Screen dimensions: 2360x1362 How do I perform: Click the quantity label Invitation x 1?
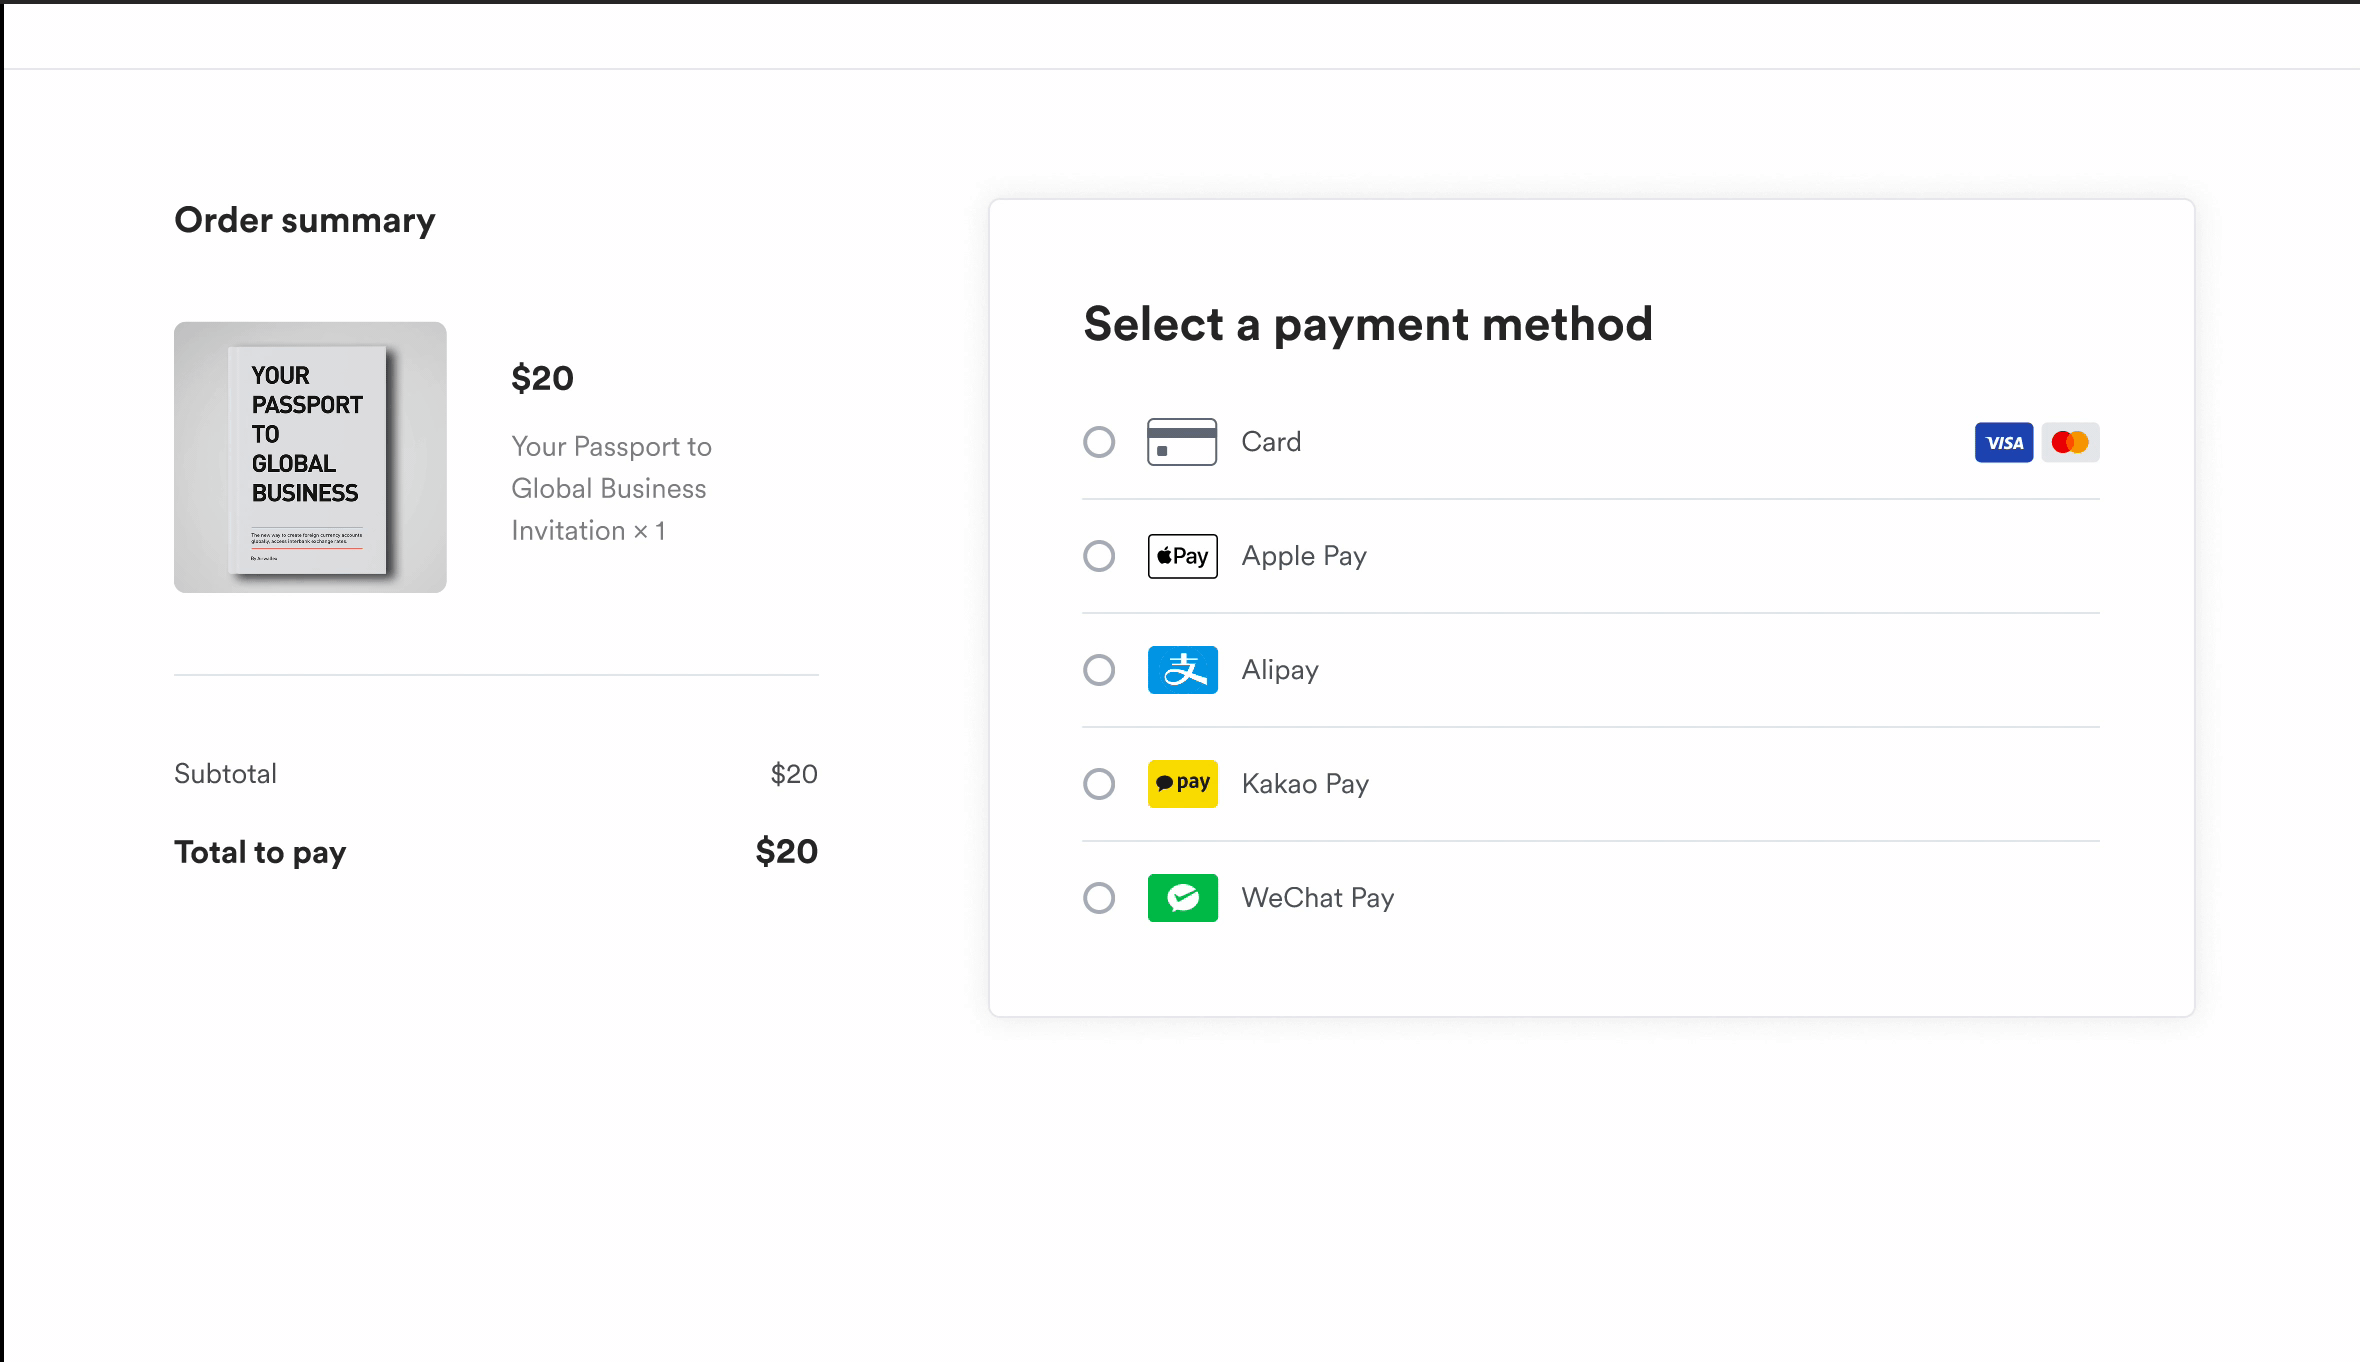588,530
